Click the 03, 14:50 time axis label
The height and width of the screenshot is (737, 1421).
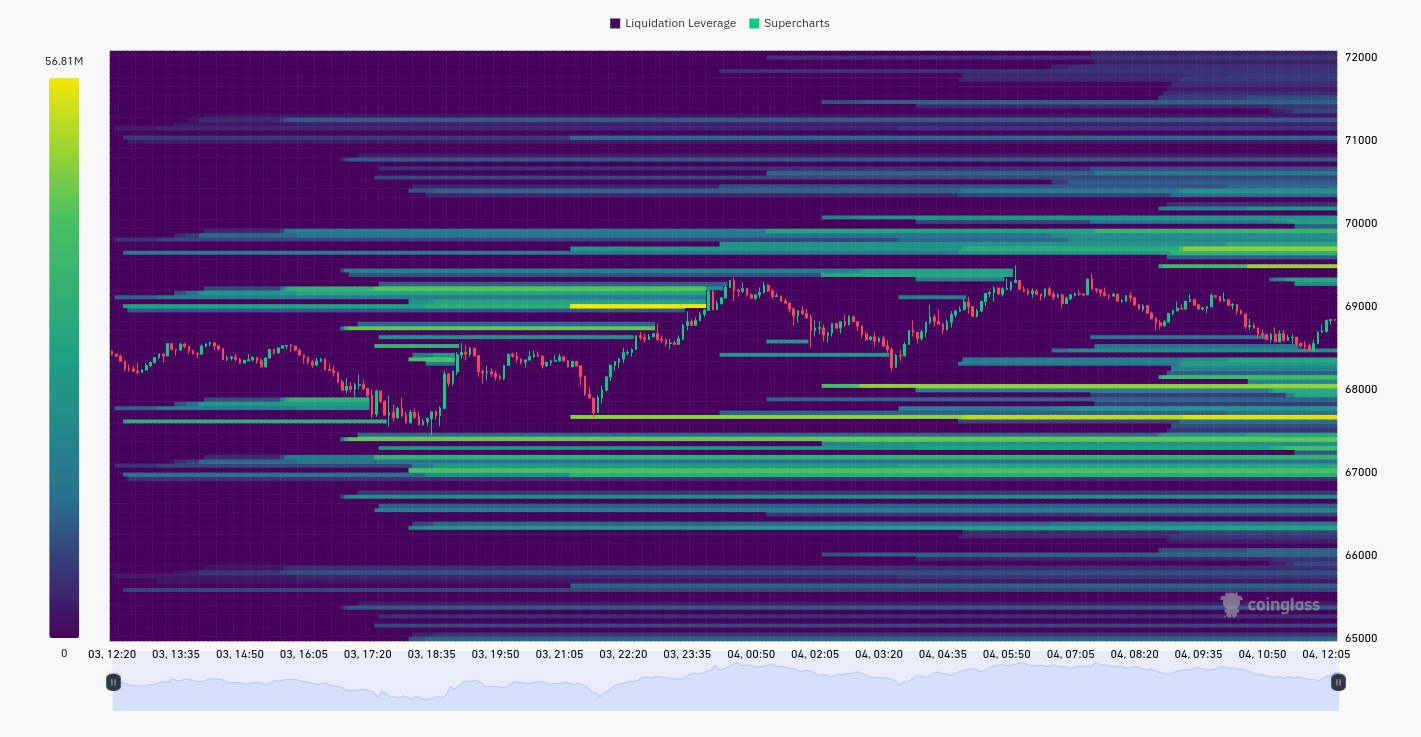click(240, 654)
